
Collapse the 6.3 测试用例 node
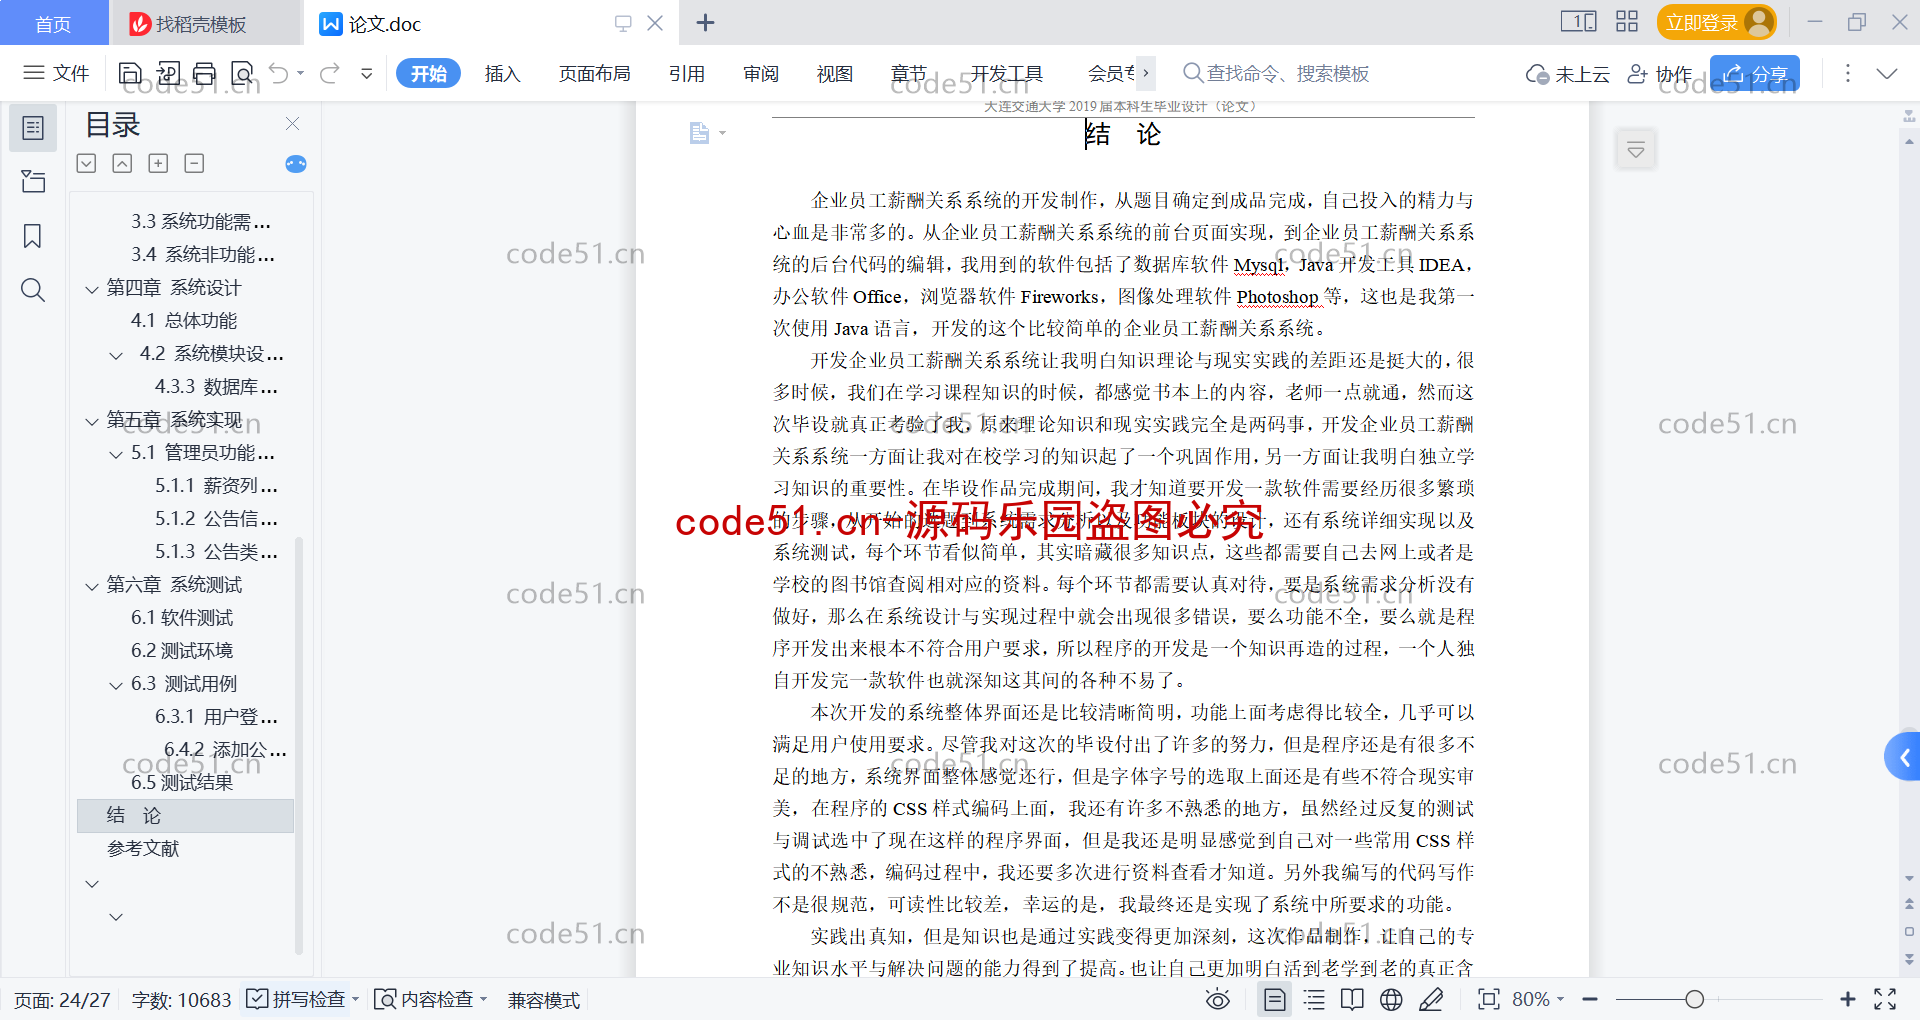[116, 685]
